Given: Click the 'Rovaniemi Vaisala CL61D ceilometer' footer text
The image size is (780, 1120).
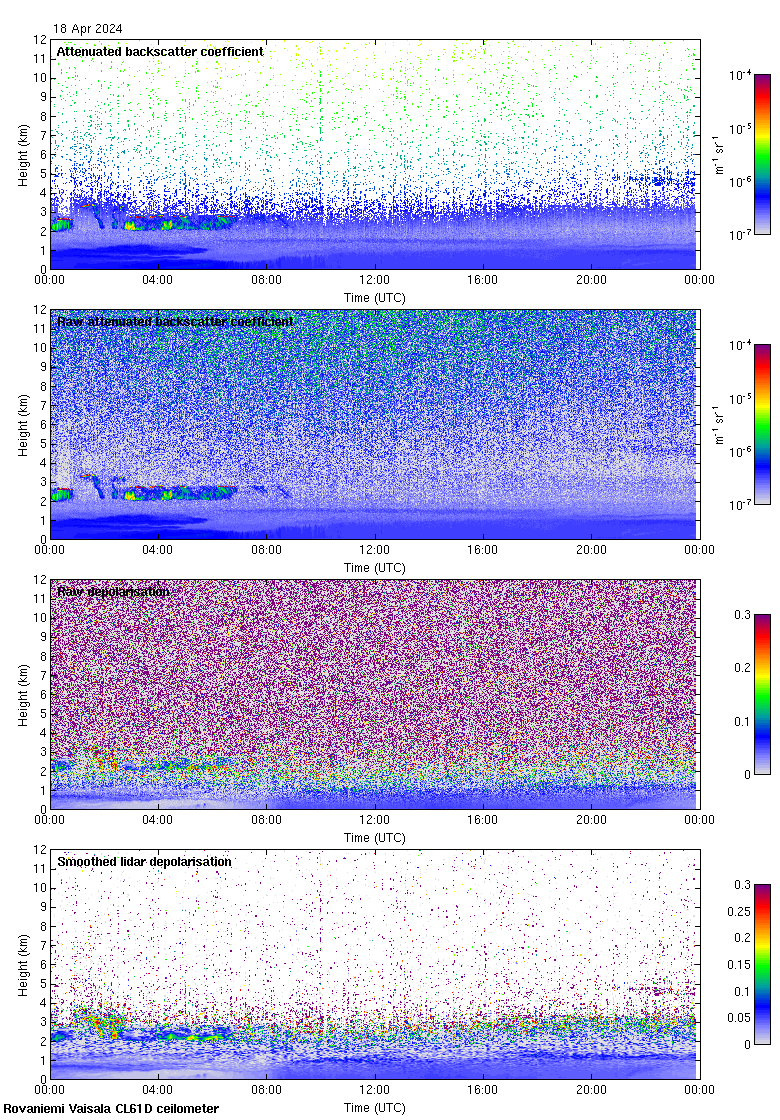Looking at the screenshot, I should (111, 1108).
